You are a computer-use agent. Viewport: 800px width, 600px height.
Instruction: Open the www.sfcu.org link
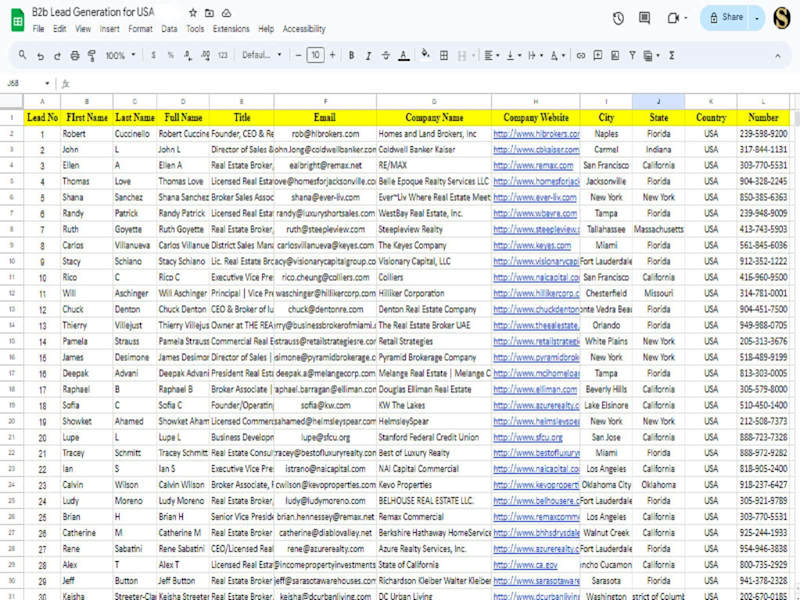point(528,437)
